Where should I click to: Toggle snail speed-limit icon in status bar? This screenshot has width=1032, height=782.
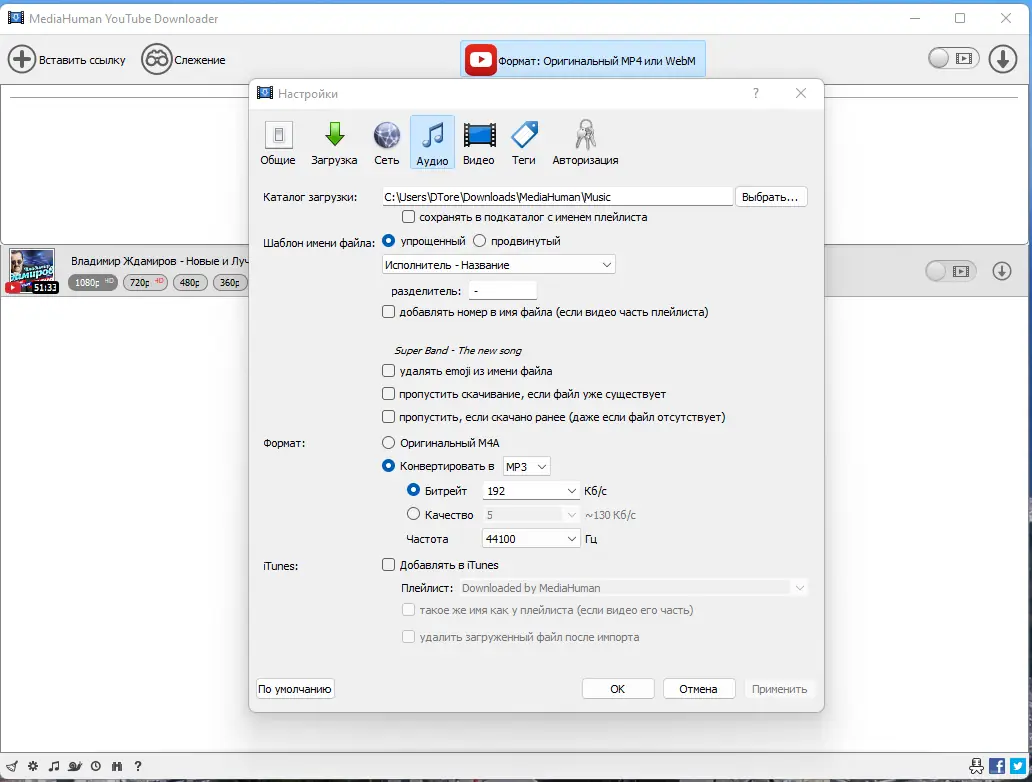click(75, 766)
